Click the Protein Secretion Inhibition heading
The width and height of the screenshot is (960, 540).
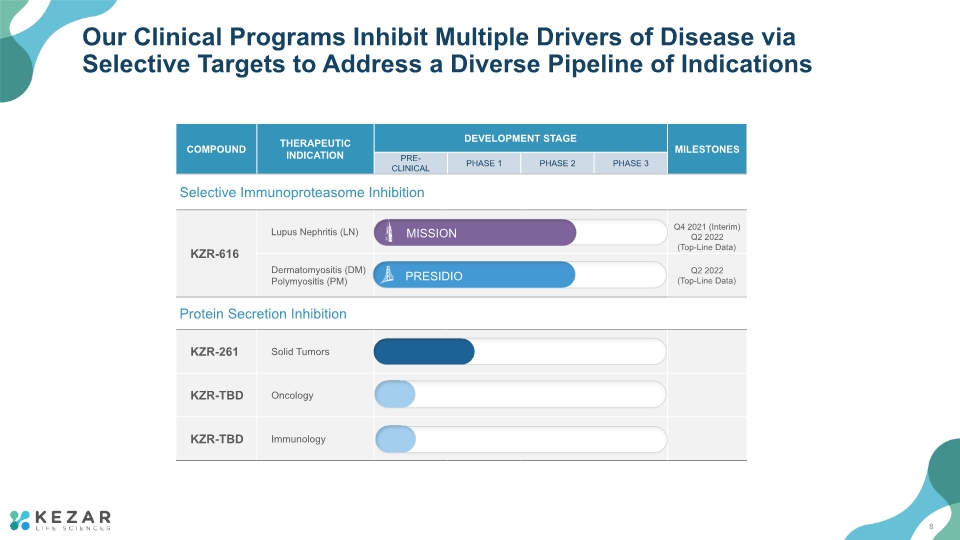coord(263,313)
